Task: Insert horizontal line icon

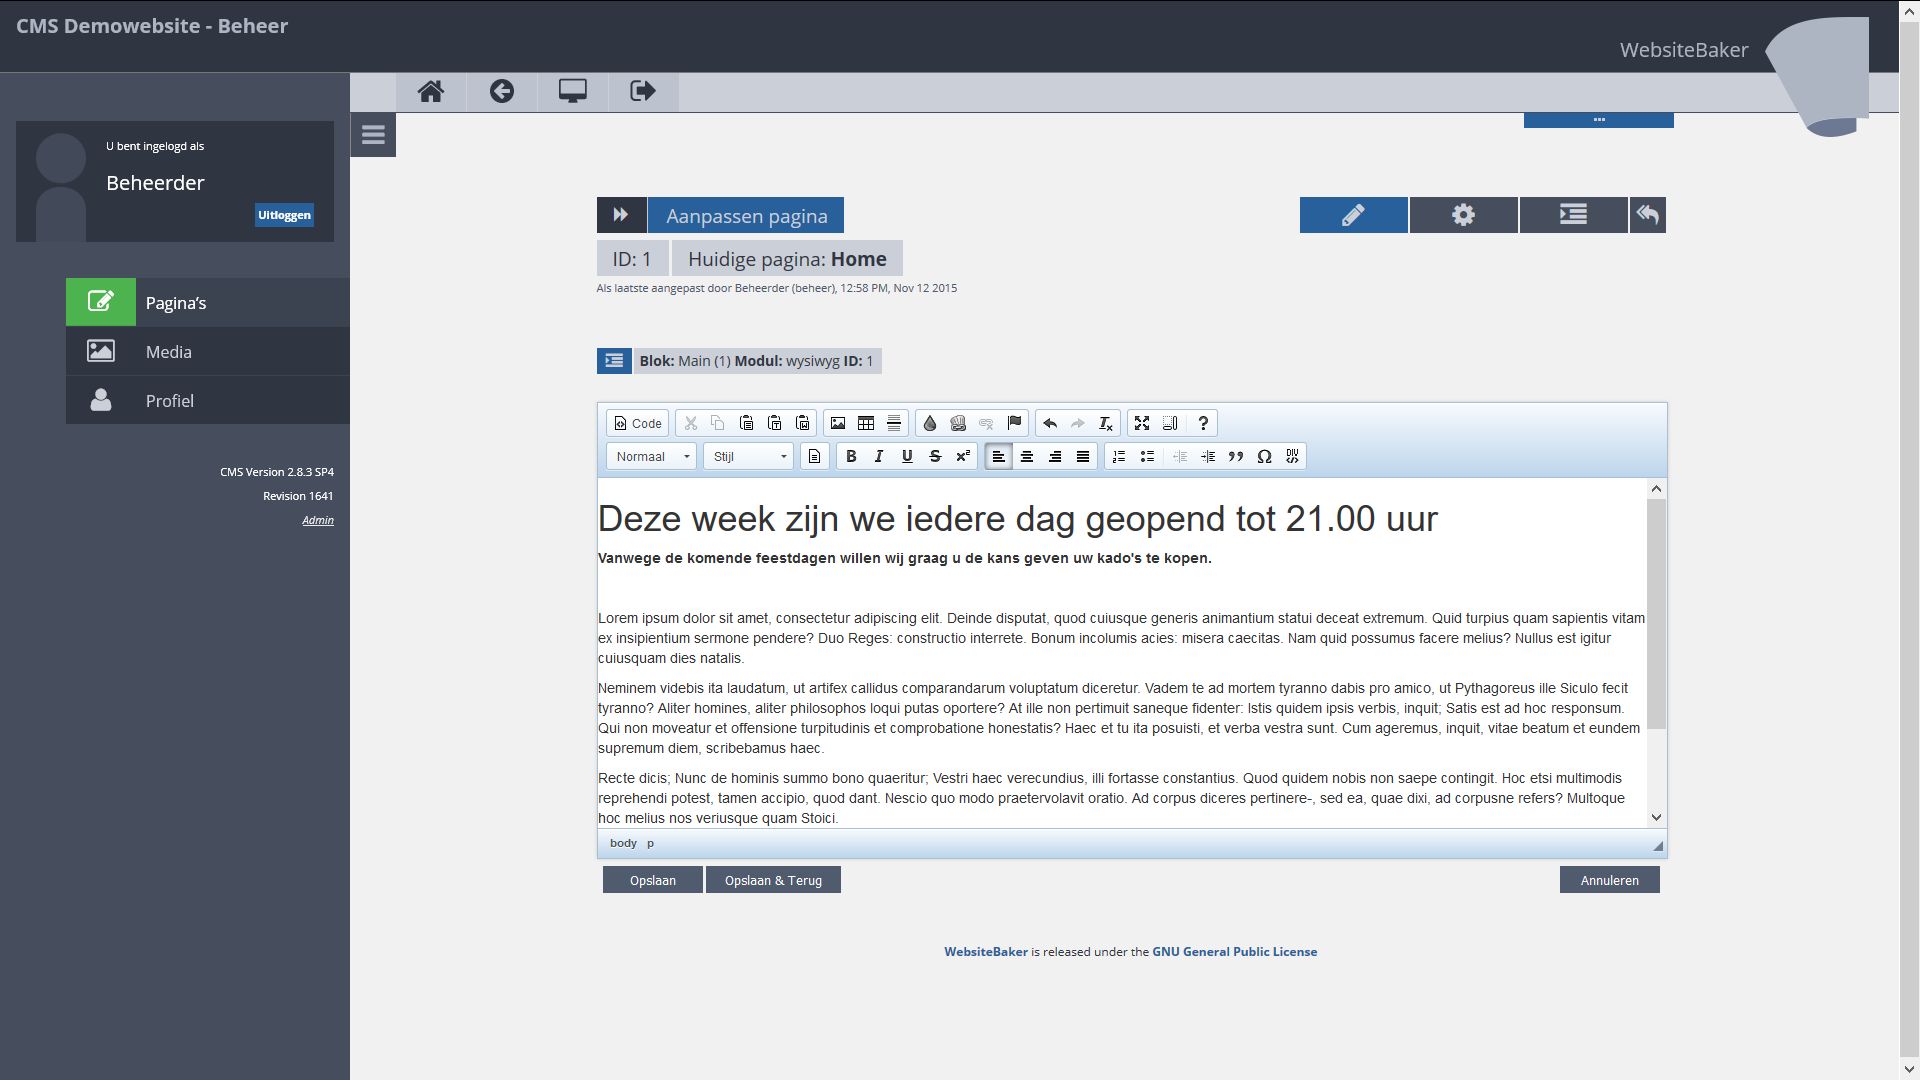Action: [x=894, y=424]
